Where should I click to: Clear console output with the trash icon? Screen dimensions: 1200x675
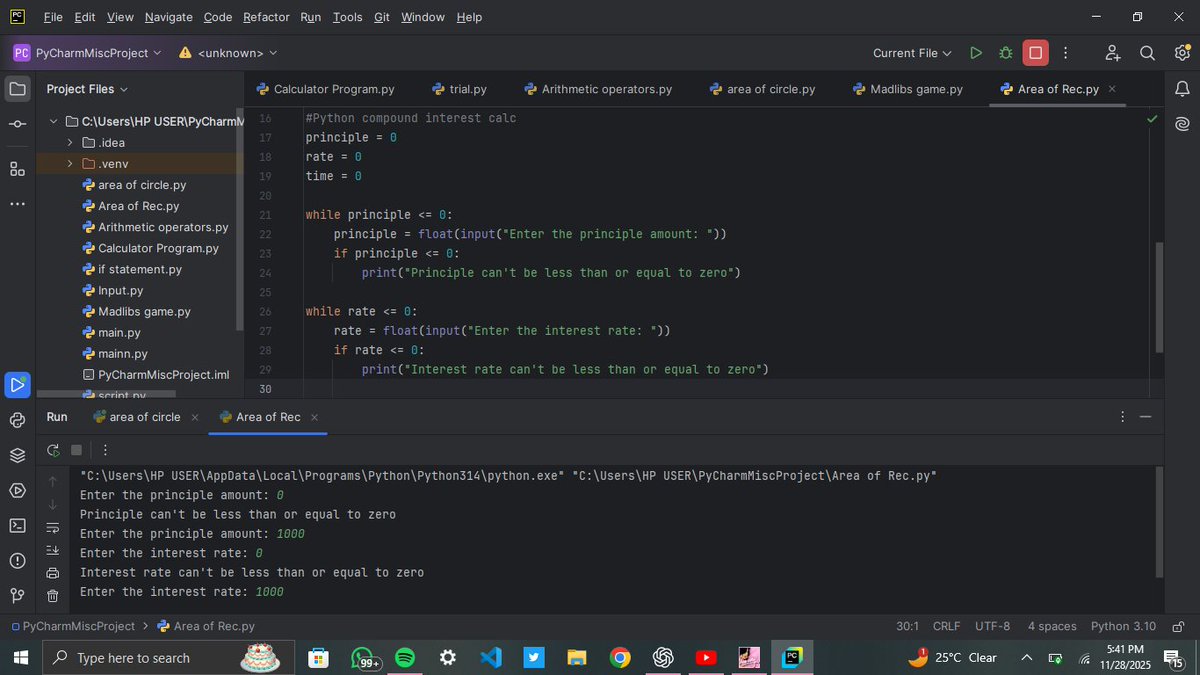(53, 594)
